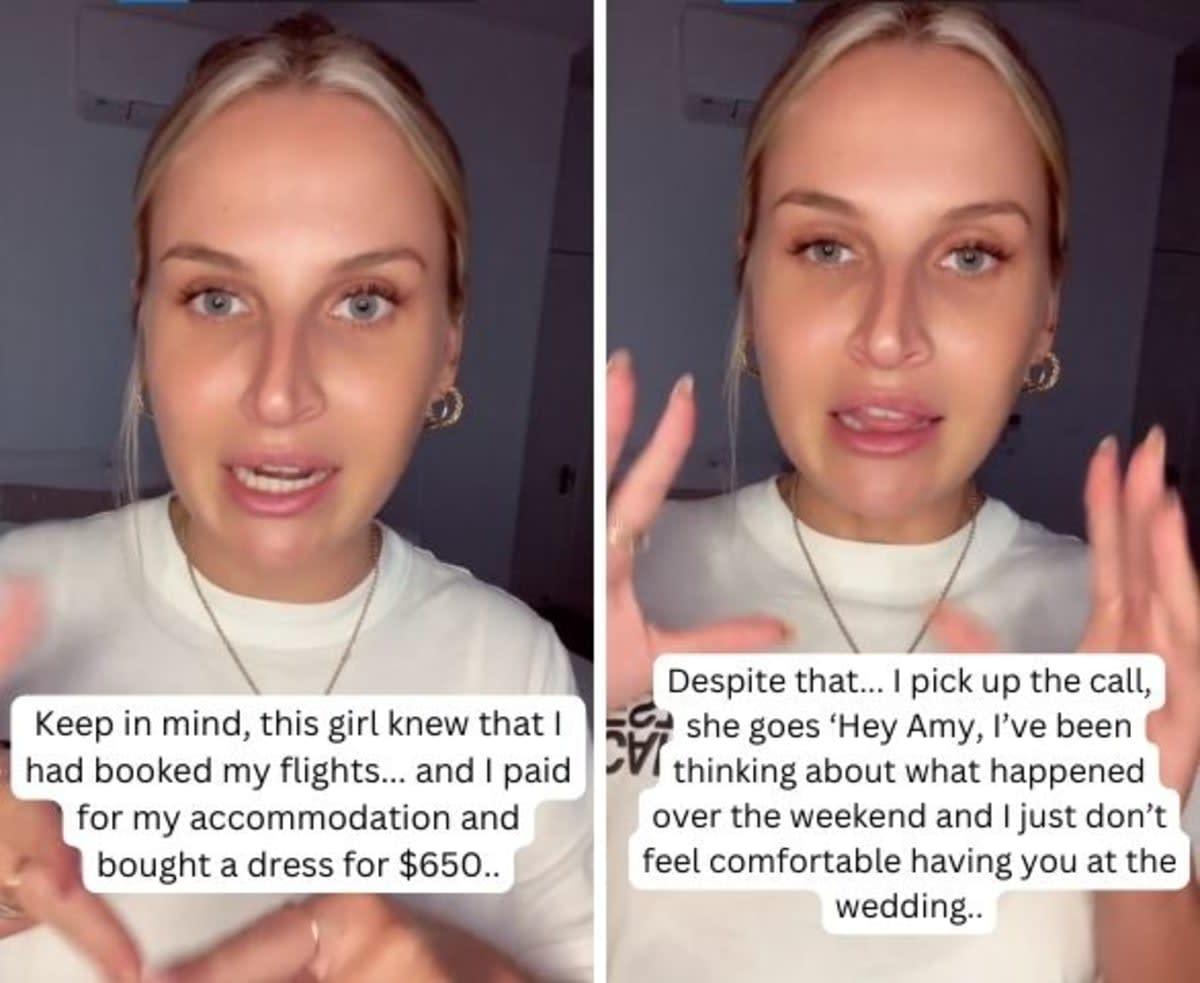This screenshot has height=983, width=1200.
Task: Click the word 'wedding..' in right caption
Action: (909, 908)
